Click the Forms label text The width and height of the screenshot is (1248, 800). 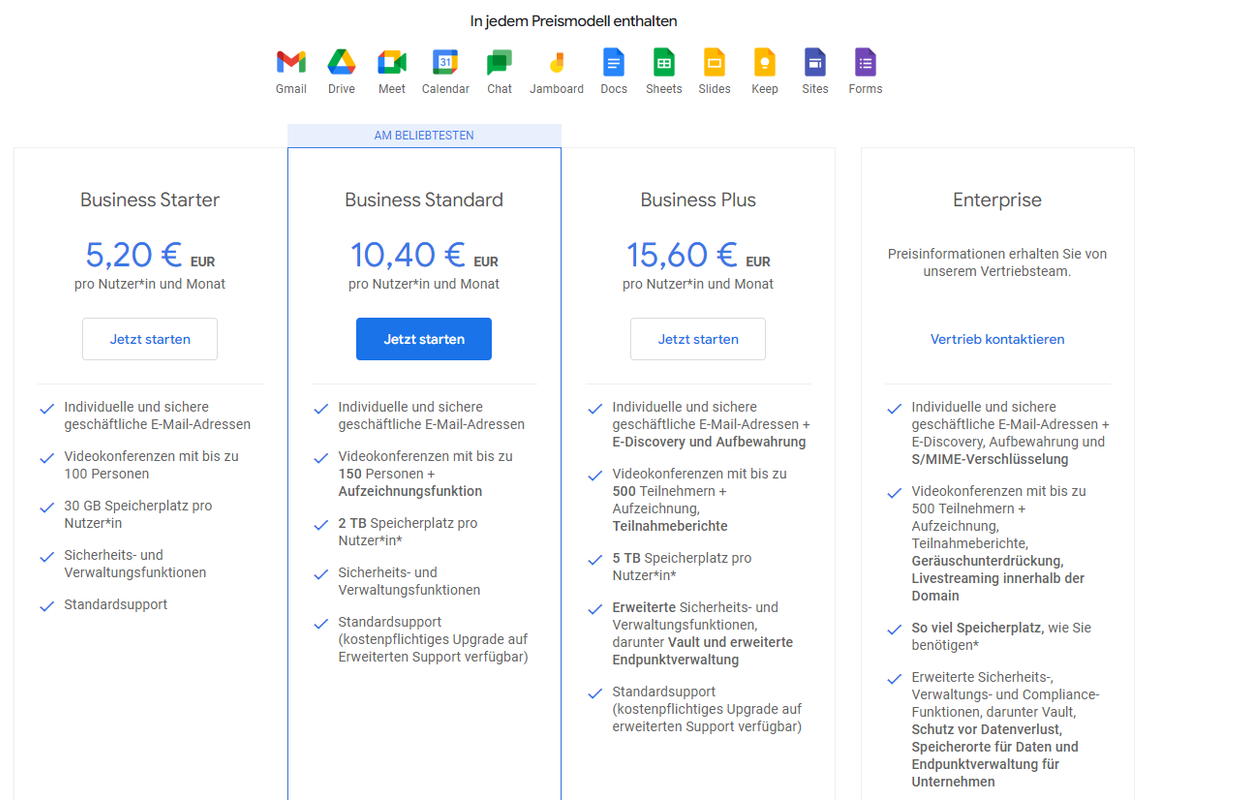[865, 89]
